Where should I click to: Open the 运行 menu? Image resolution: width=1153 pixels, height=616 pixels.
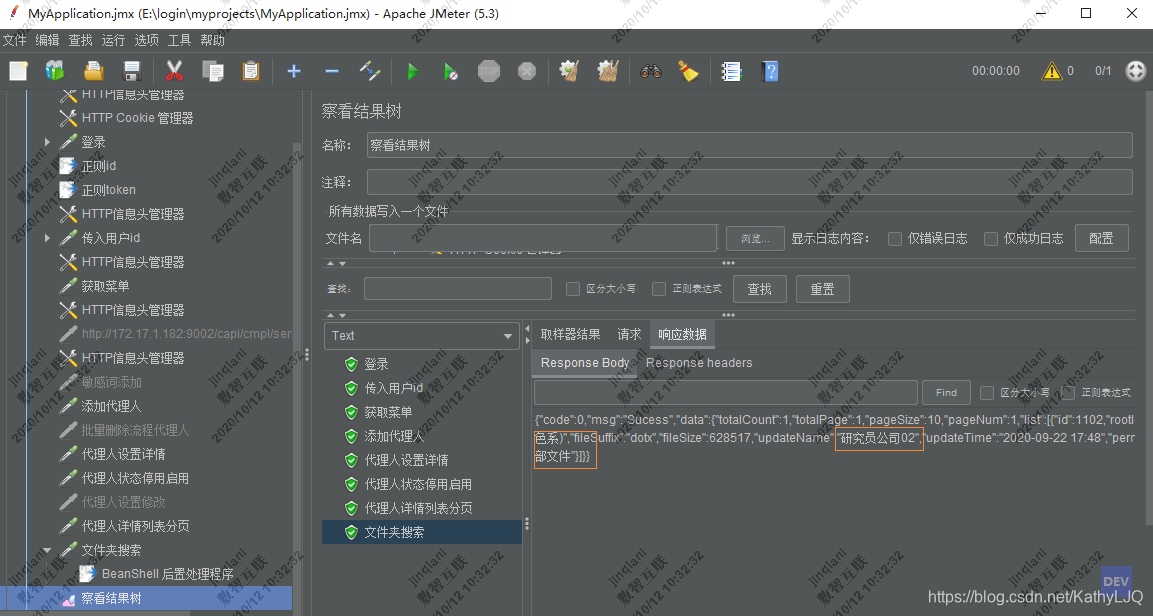pyautogui.click(x=113, y=40)
